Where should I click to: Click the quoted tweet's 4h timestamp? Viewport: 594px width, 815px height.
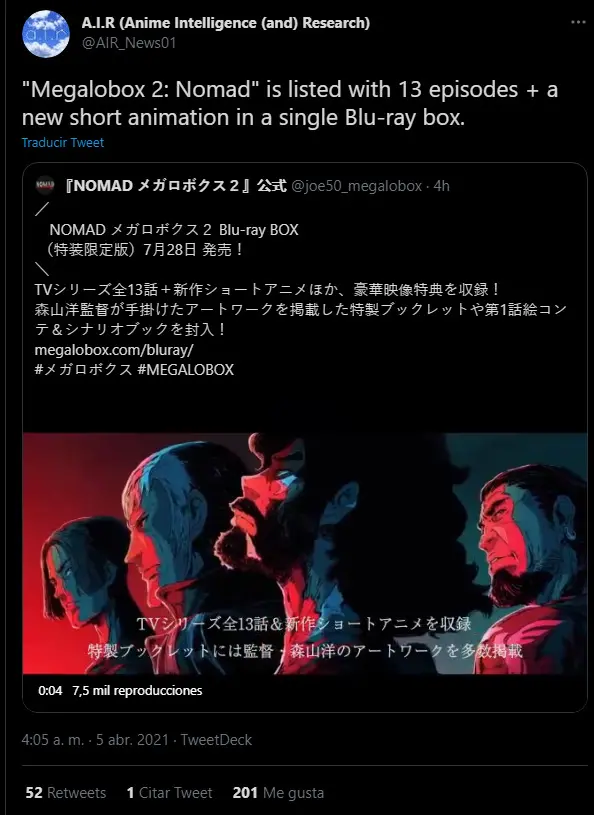(442, 186)
